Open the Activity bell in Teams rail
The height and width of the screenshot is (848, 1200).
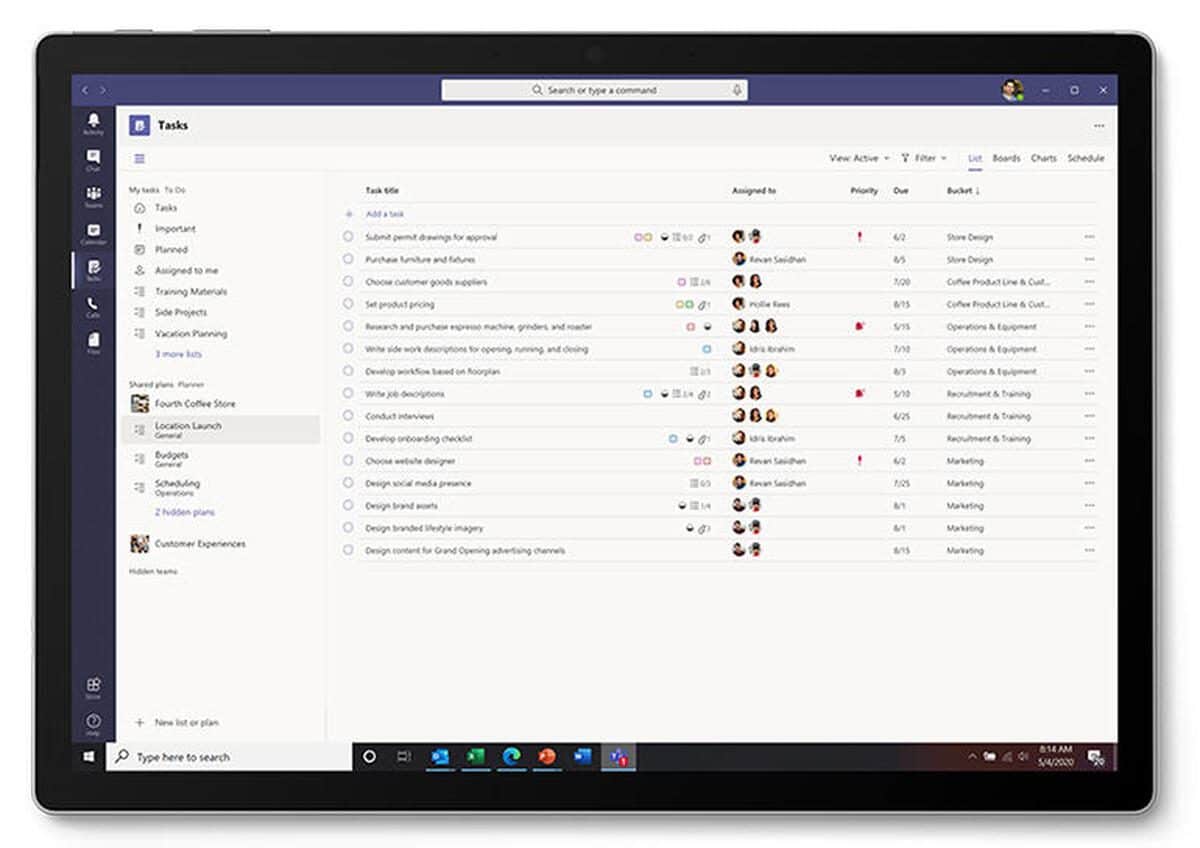pyautogui.click(x=93, y=123)
